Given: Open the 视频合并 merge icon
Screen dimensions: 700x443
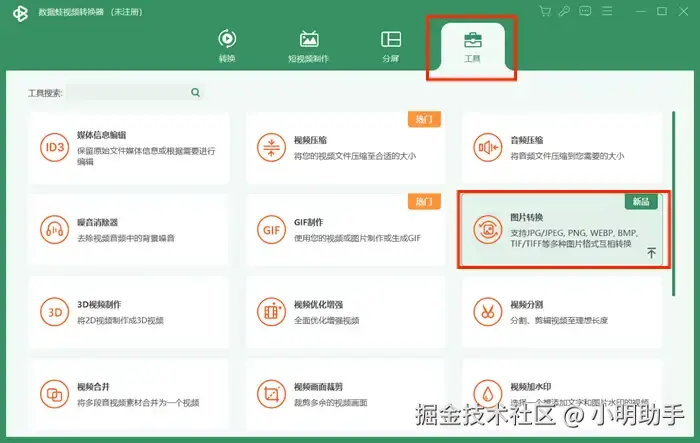Looking at the screenshot, I should click(54, 394).
